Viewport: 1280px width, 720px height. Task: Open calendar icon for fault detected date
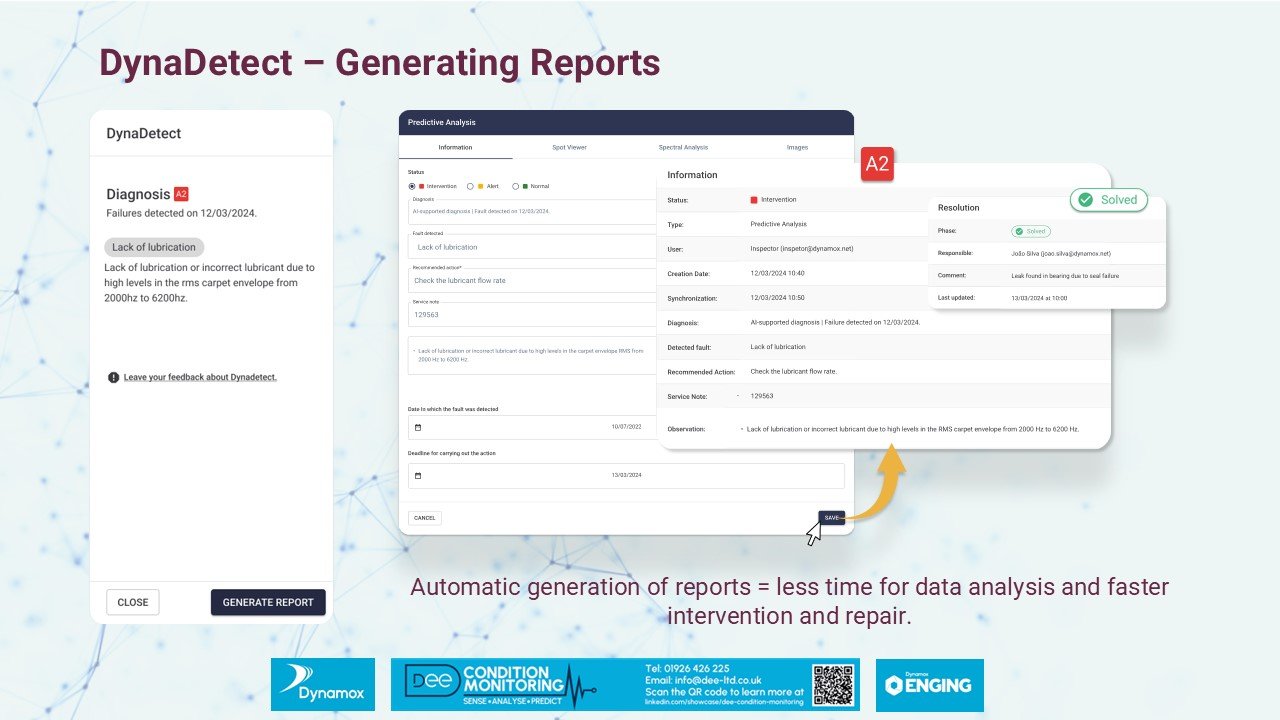[x=418, y=427]
